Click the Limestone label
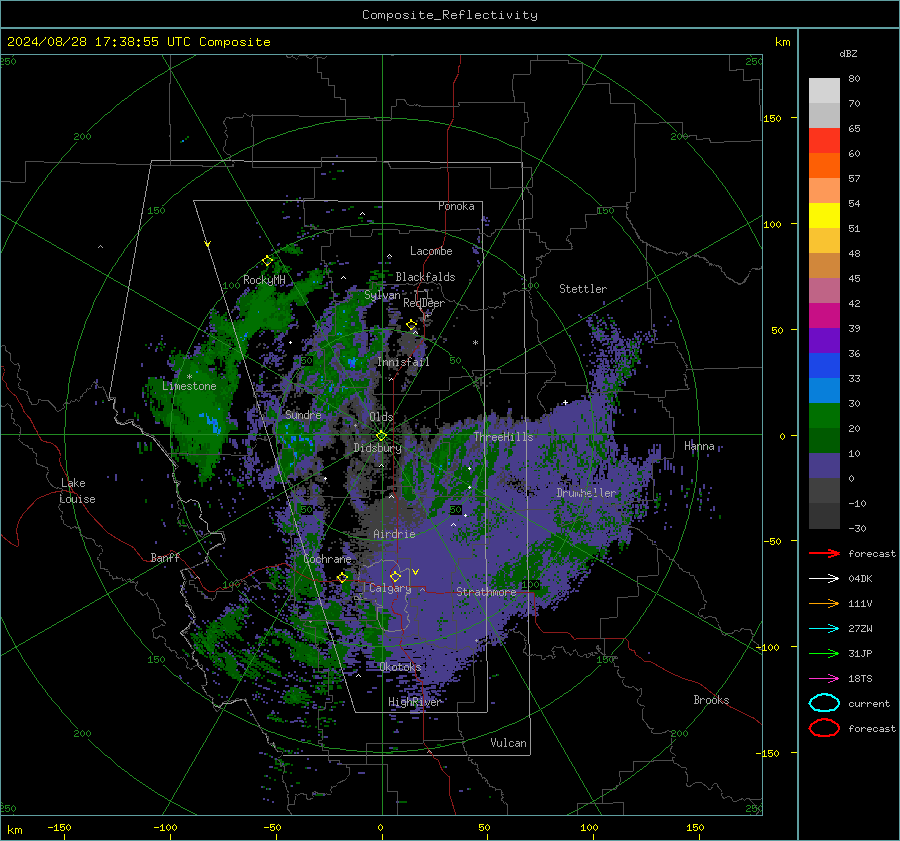Image resolution: width=900 pixels, height=841 pixels. [x=189, y=386]
